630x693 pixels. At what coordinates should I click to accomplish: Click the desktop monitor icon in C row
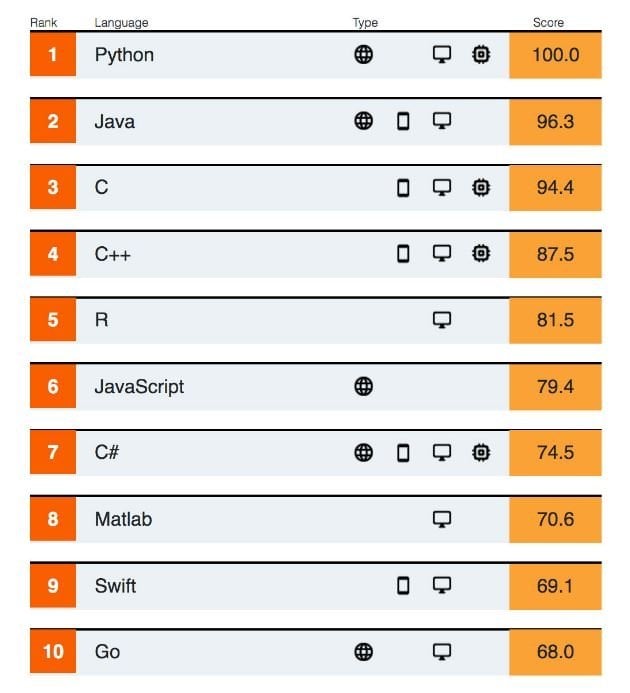click(x=442, y=187)
